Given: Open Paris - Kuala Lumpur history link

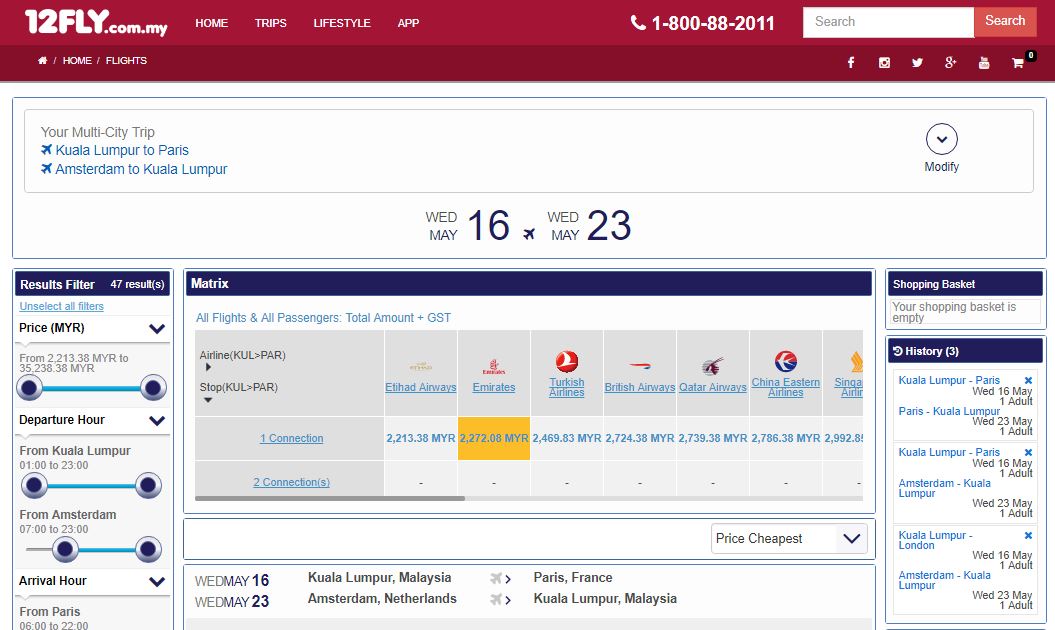Looking at the screenshot, I should coord(949,411).
